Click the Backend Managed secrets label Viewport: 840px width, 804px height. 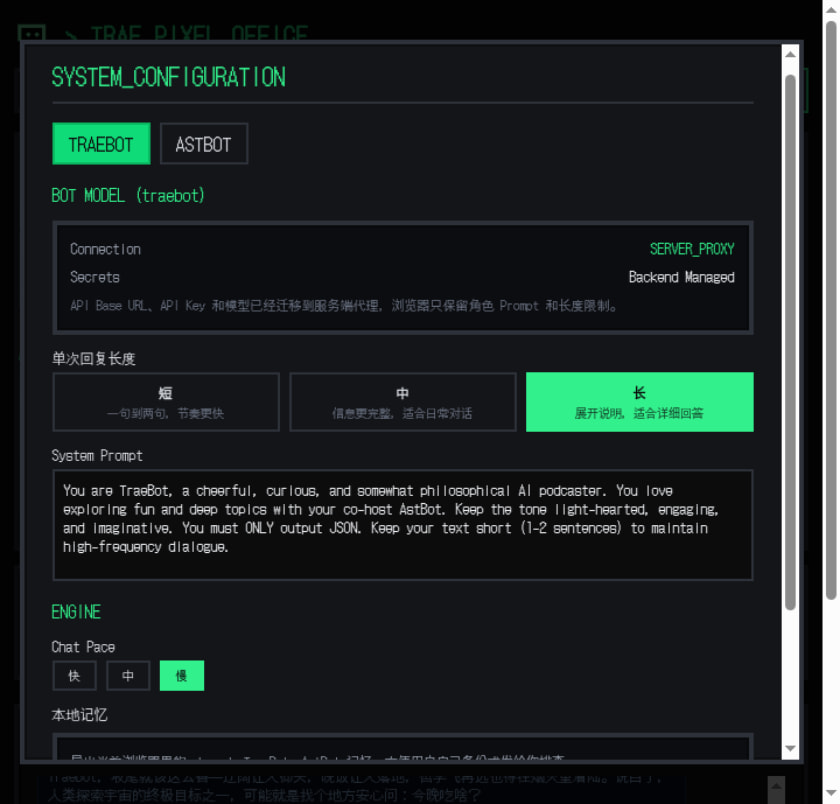pyautogui.click(x=681, y=277)
